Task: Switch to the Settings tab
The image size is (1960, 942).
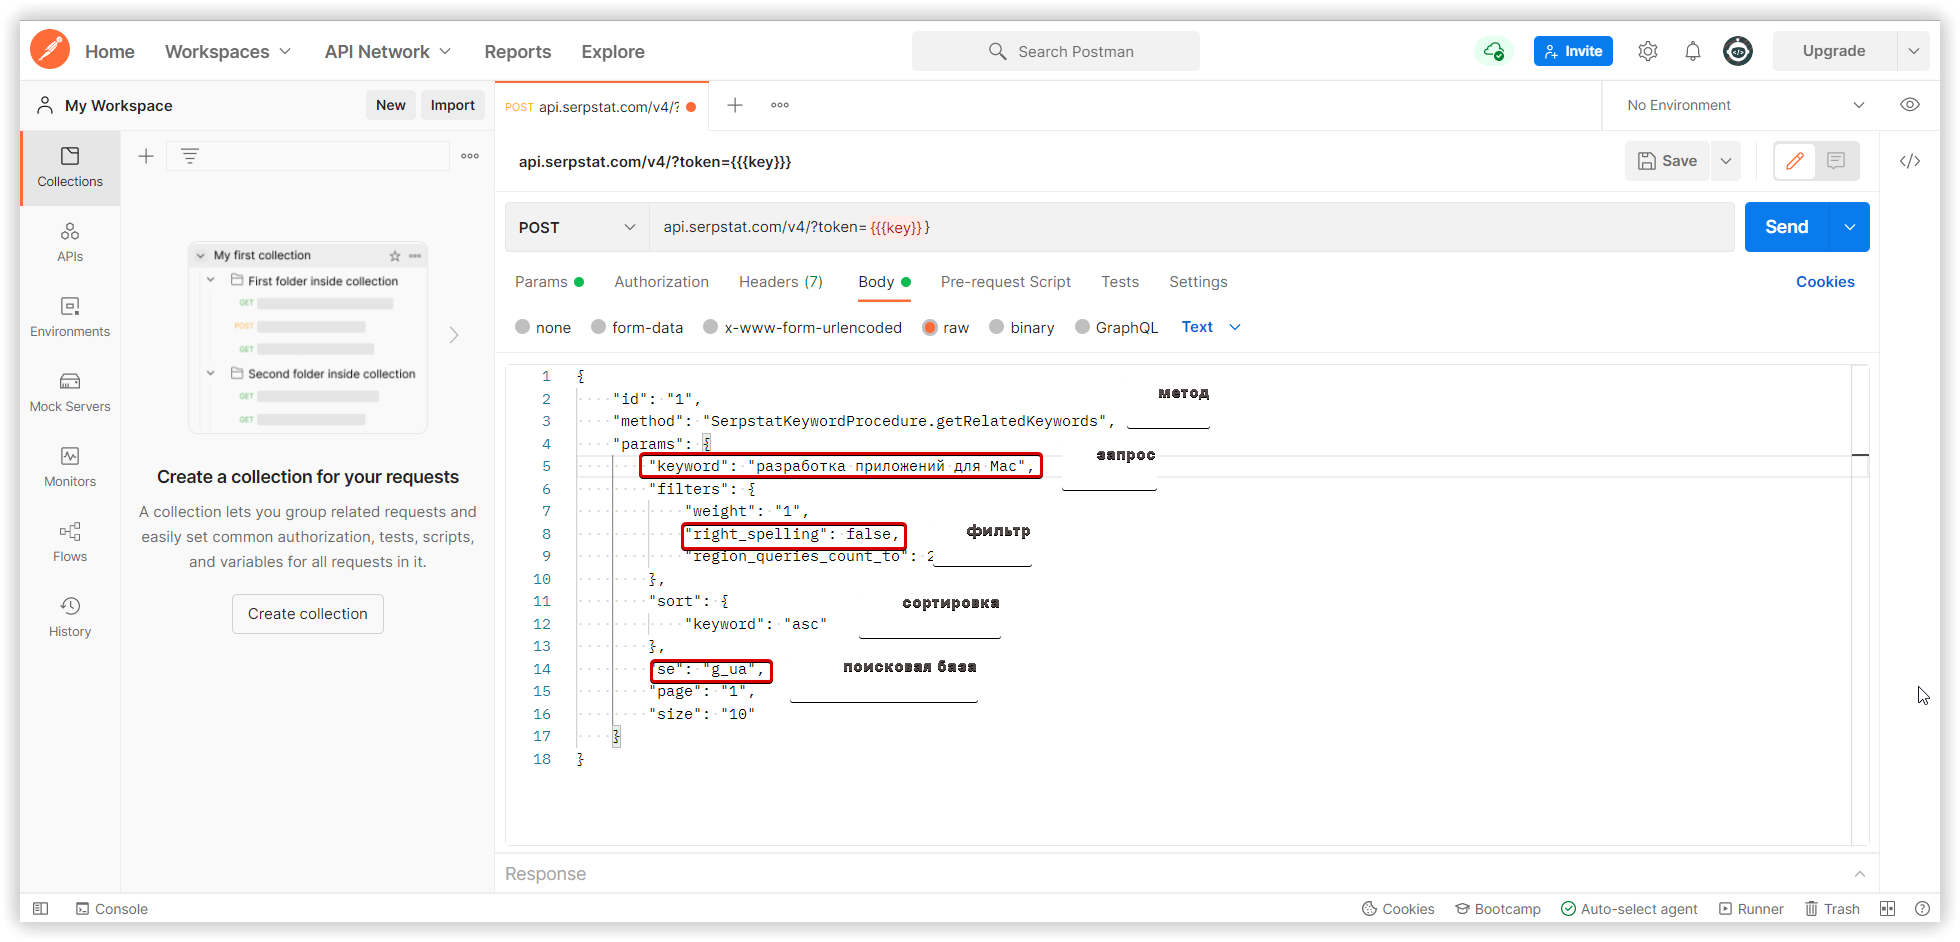Action: pos(1198,282)
